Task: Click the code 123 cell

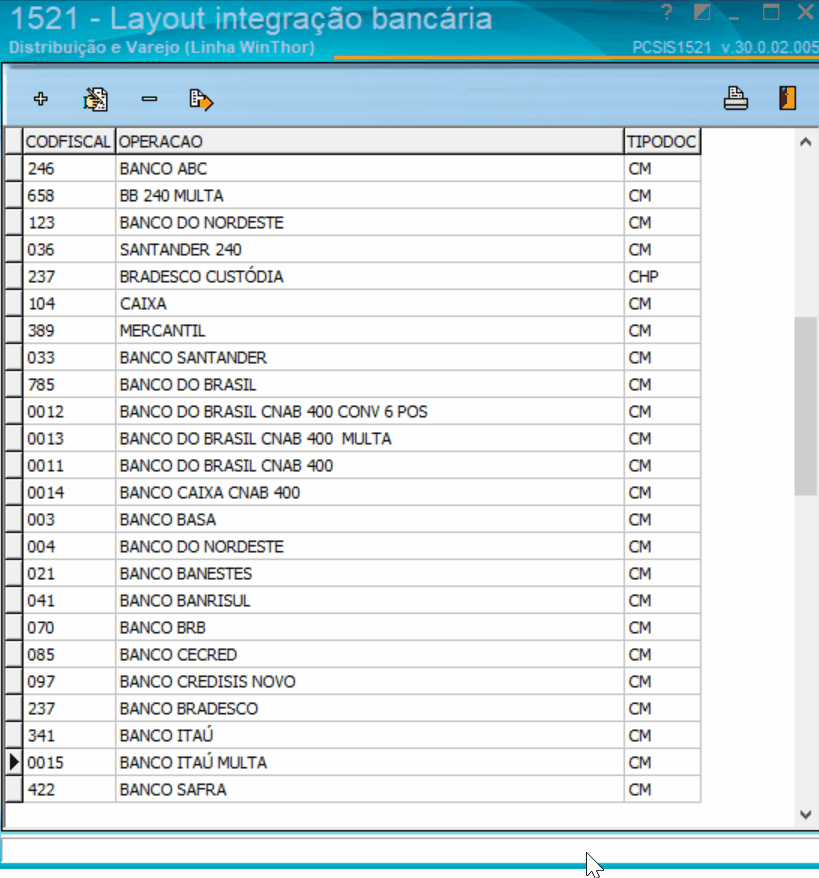Action: 69,222
